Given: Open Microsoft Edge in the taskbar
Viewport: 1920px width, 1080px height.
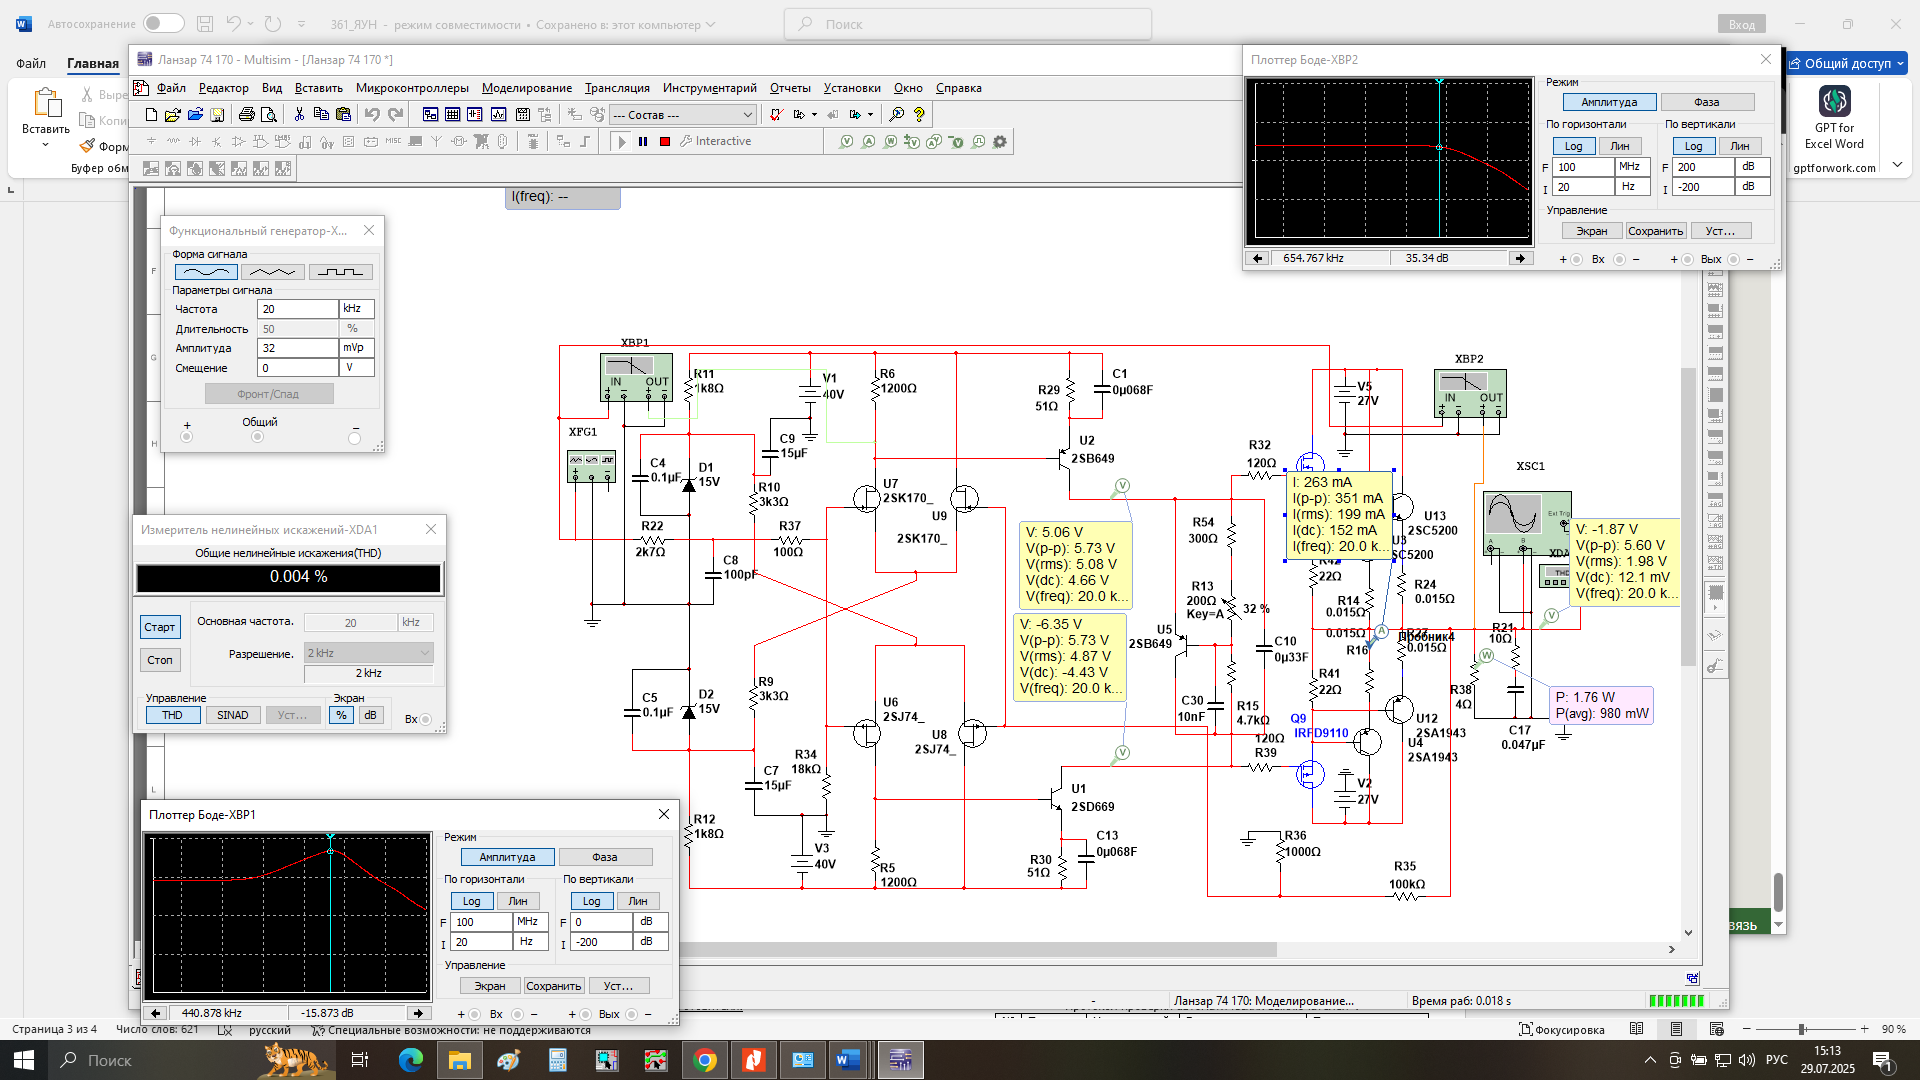Looking at the screenshot, I should [411, 1060].
